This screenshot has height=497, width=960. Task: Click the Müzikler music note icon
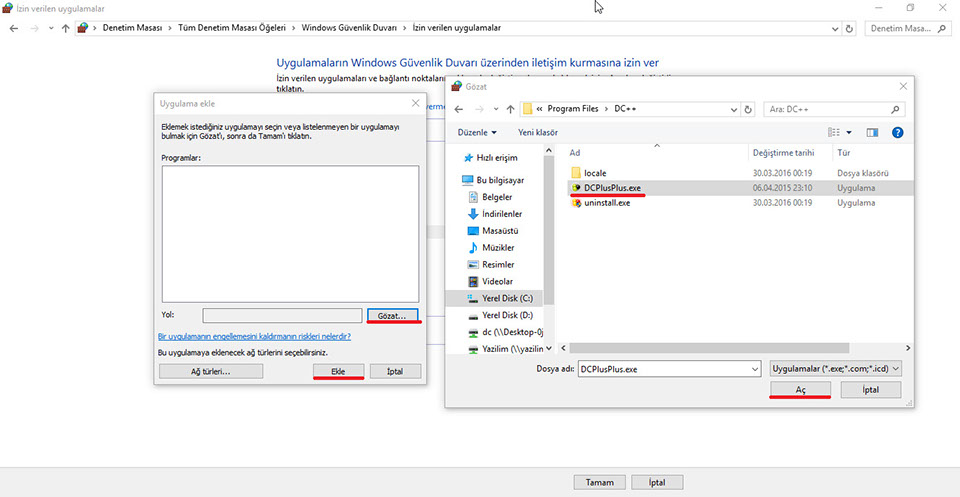point(473,248)
